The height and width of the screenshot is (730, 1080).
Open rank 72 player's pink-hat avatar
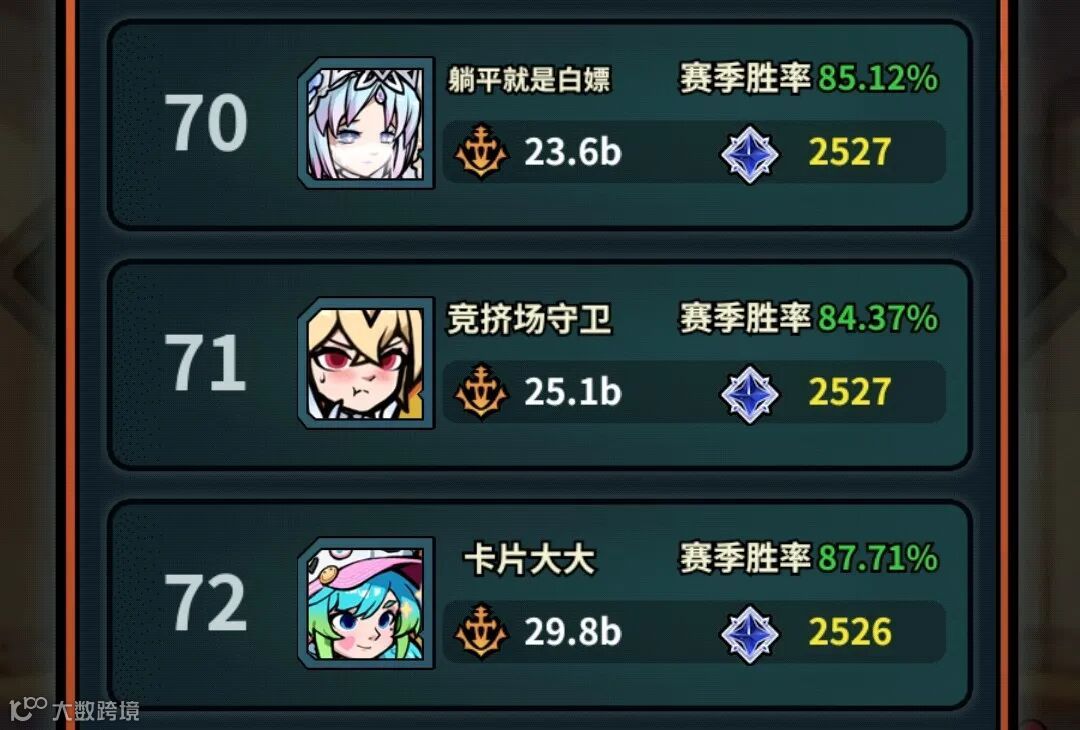coord(366,603)
